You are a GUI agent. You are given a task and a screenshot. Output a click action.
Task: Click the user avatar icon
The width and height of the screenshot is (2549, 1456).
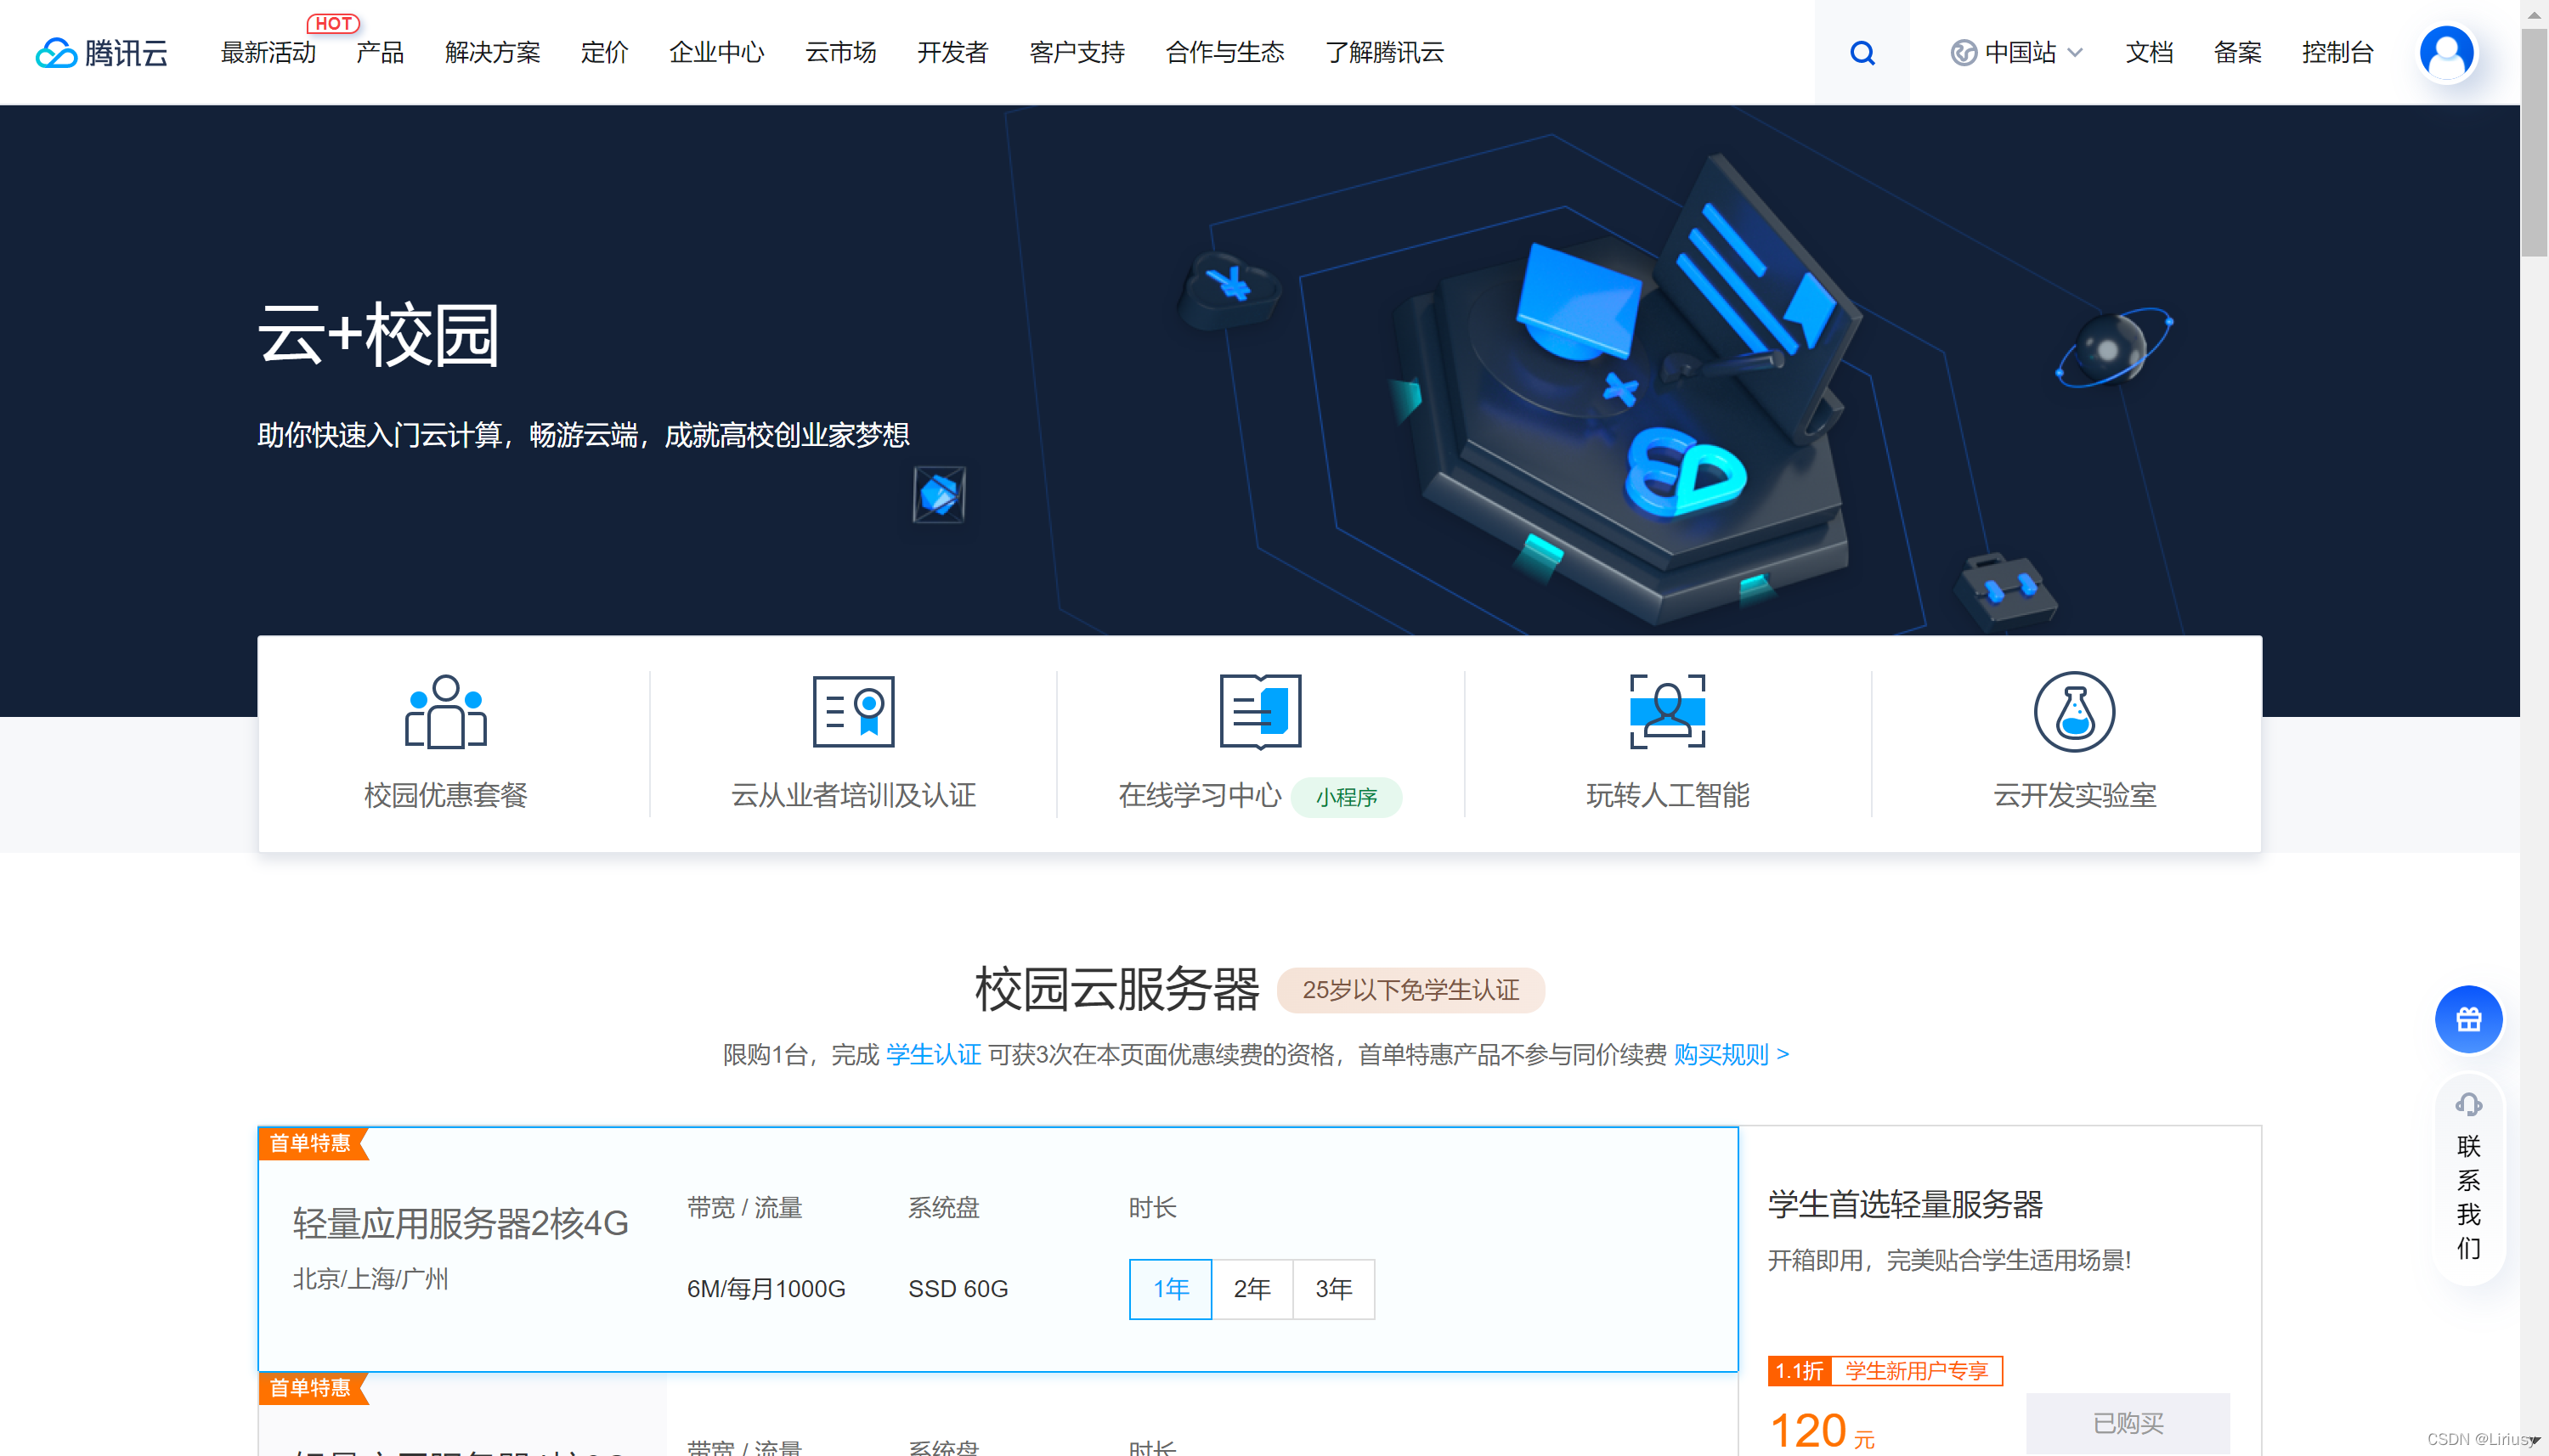click(x=2446, y=52)
